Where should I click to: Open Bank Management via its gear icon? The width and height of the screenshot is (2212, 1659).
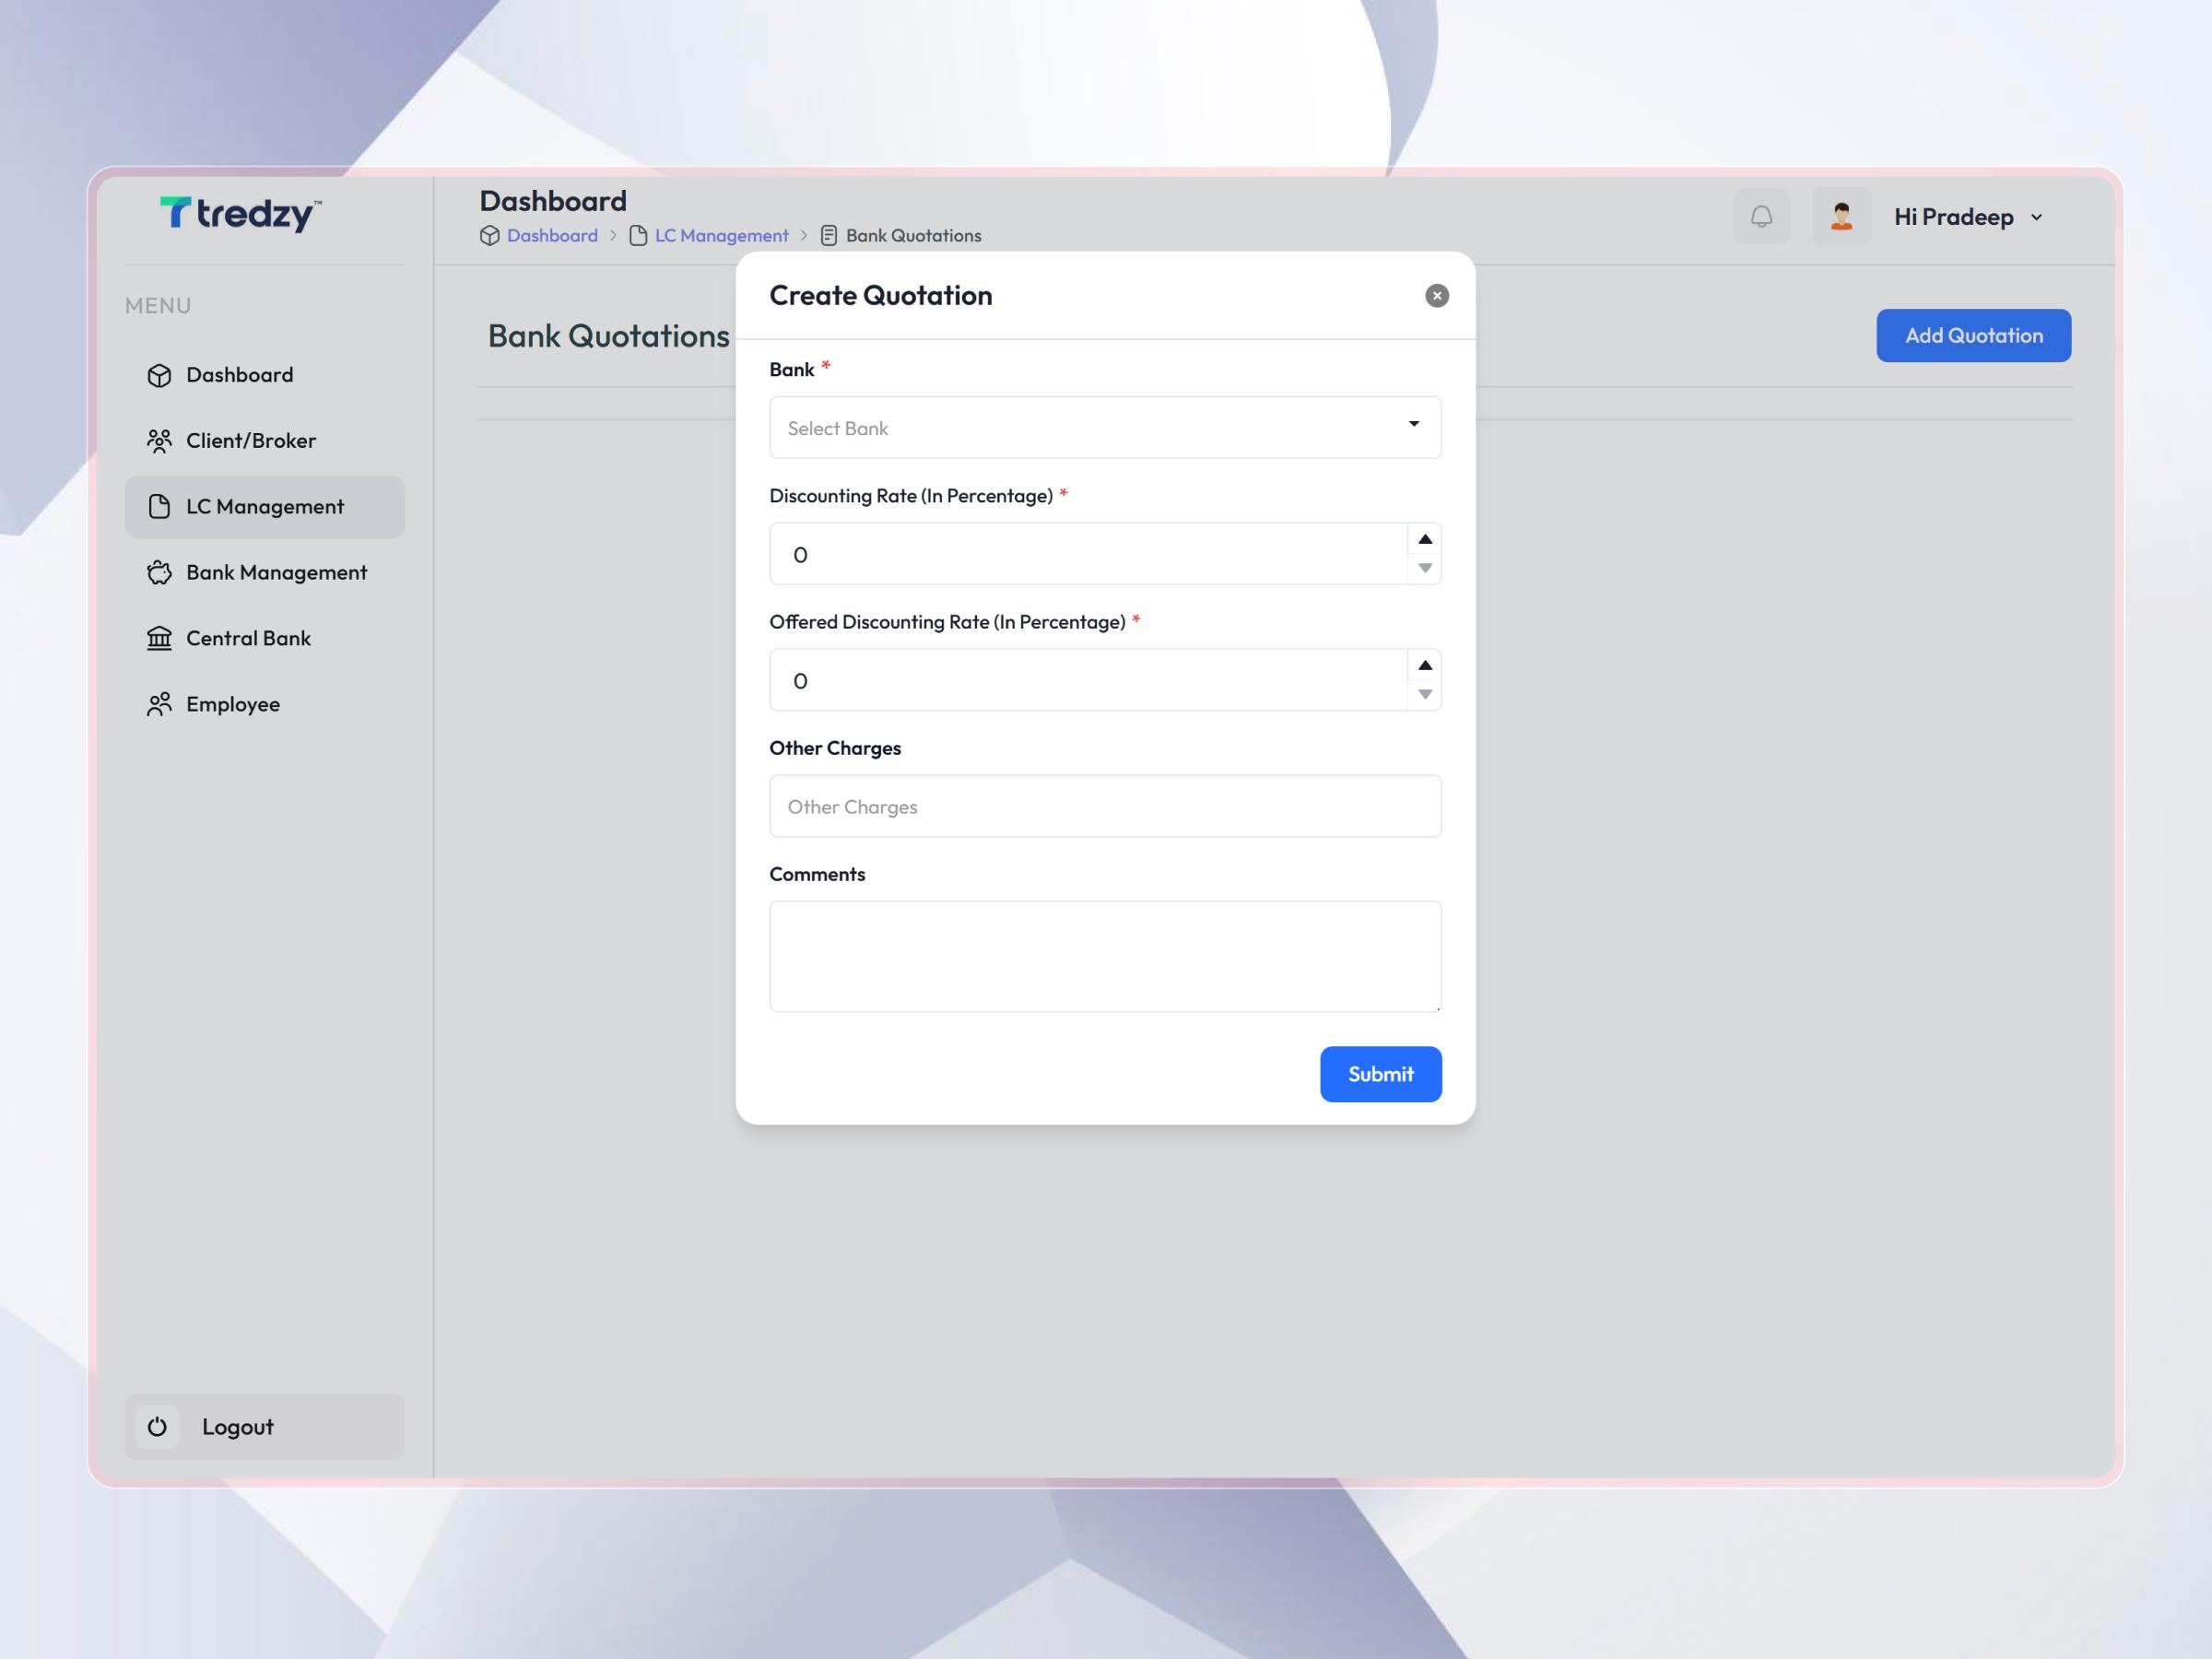pyautogui.click(x=161, y=572)
